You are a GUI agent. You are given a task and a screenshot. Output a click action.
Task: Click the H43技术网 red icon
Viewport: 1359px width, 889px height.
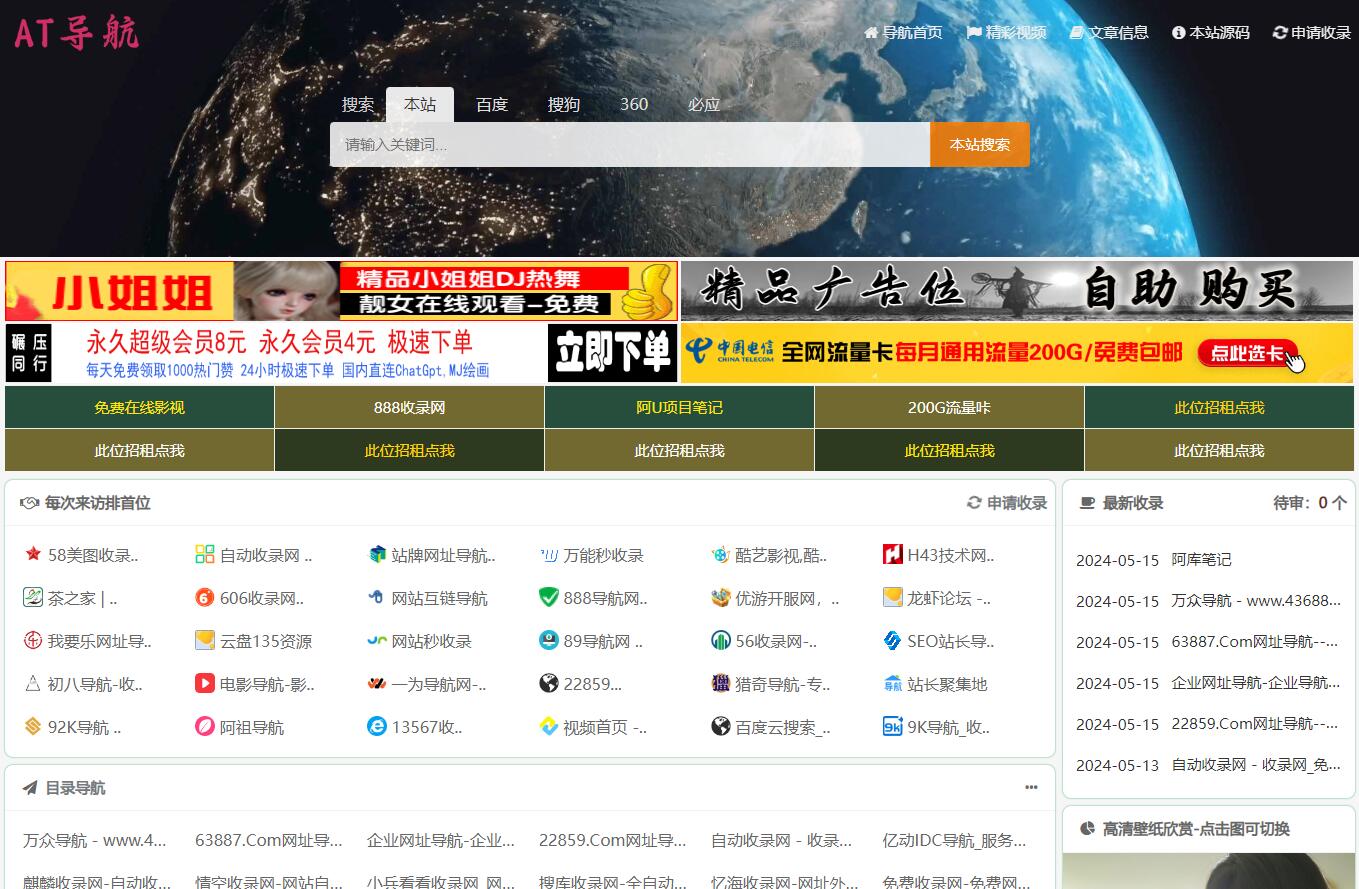pyautogui.click(x=892, y=554)
